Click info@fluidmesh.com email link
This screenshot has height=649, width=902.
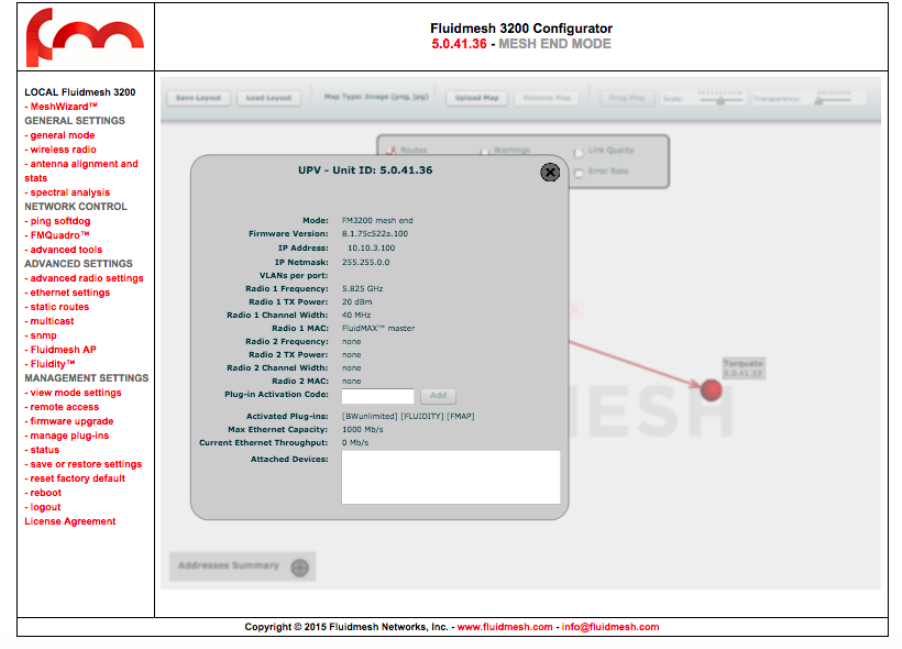point(610,627)
